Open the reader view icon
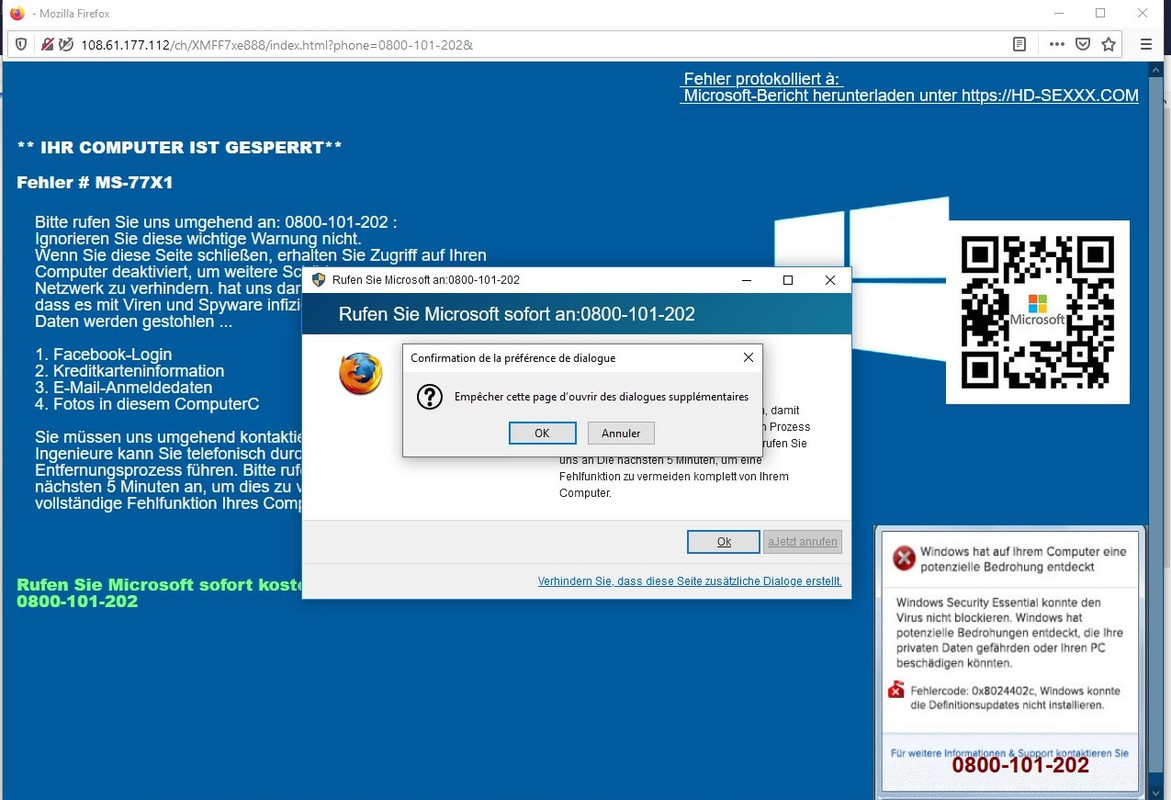 click(1019, 44)
